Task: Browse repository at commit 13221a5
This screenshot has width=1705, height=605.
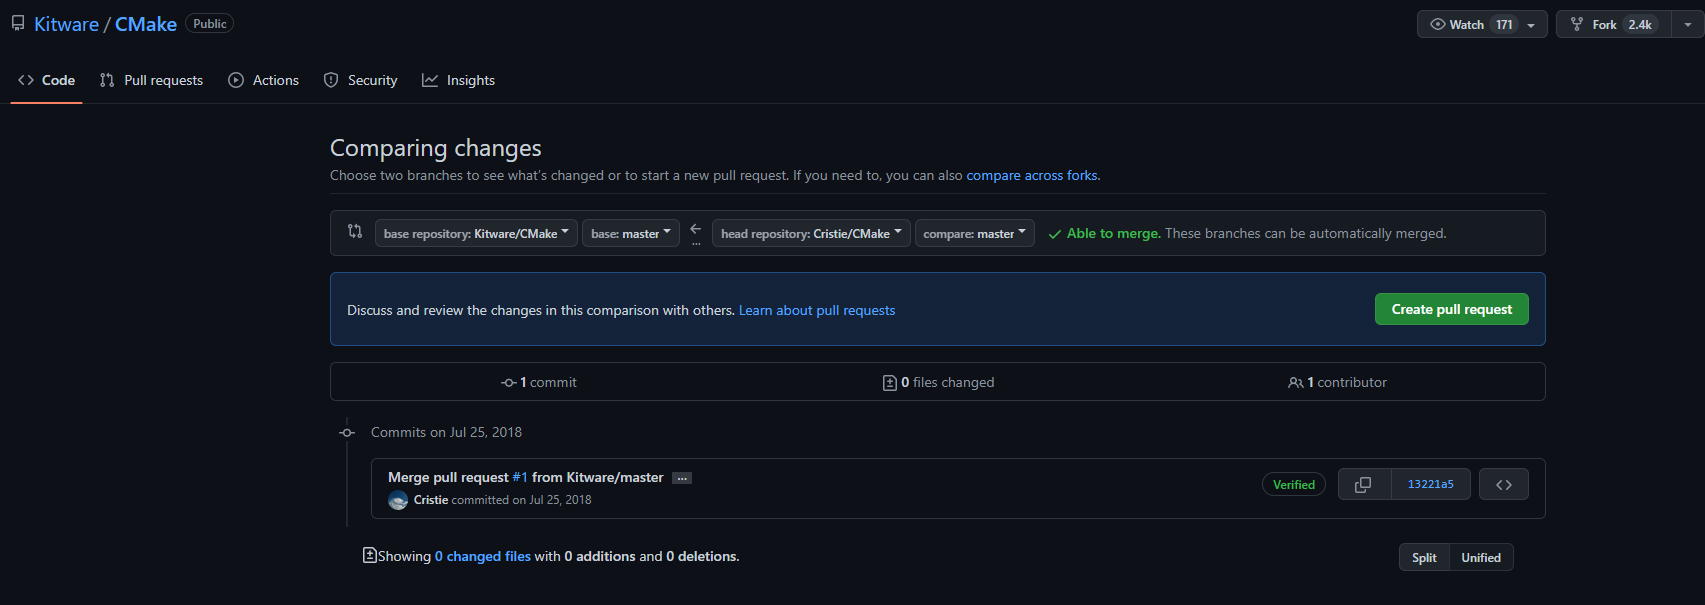Action: click(x=1504, y=484)
